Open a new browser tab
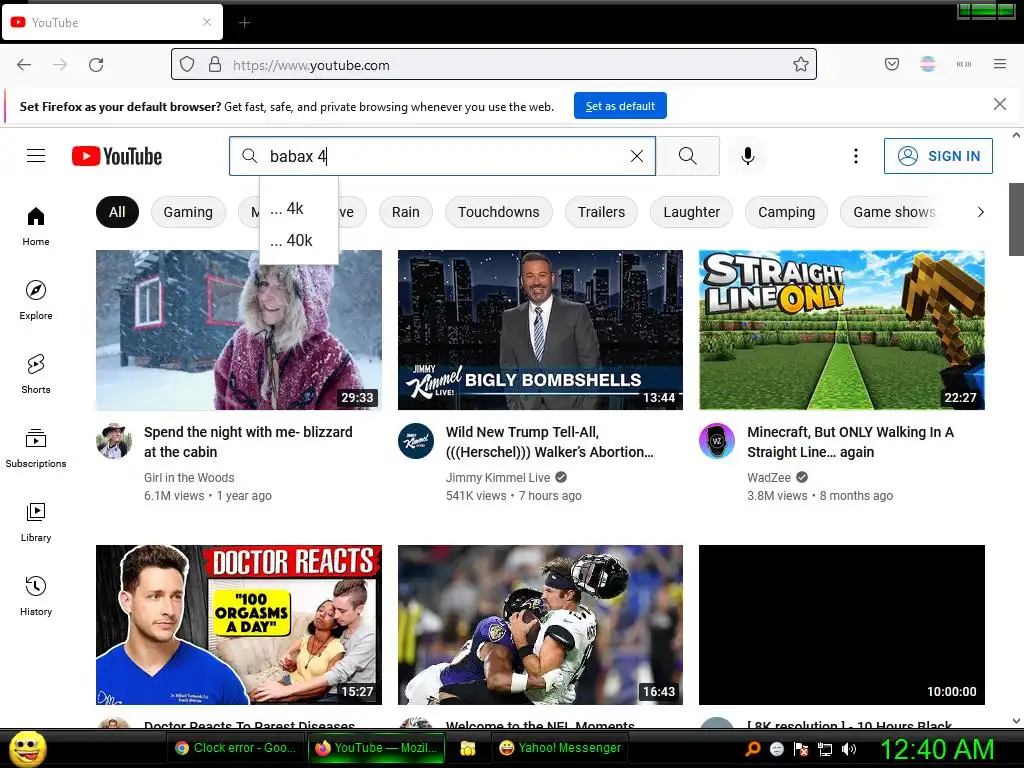Screen dimensions: 1024x768 pyautogui.click(x=244, y=23)
